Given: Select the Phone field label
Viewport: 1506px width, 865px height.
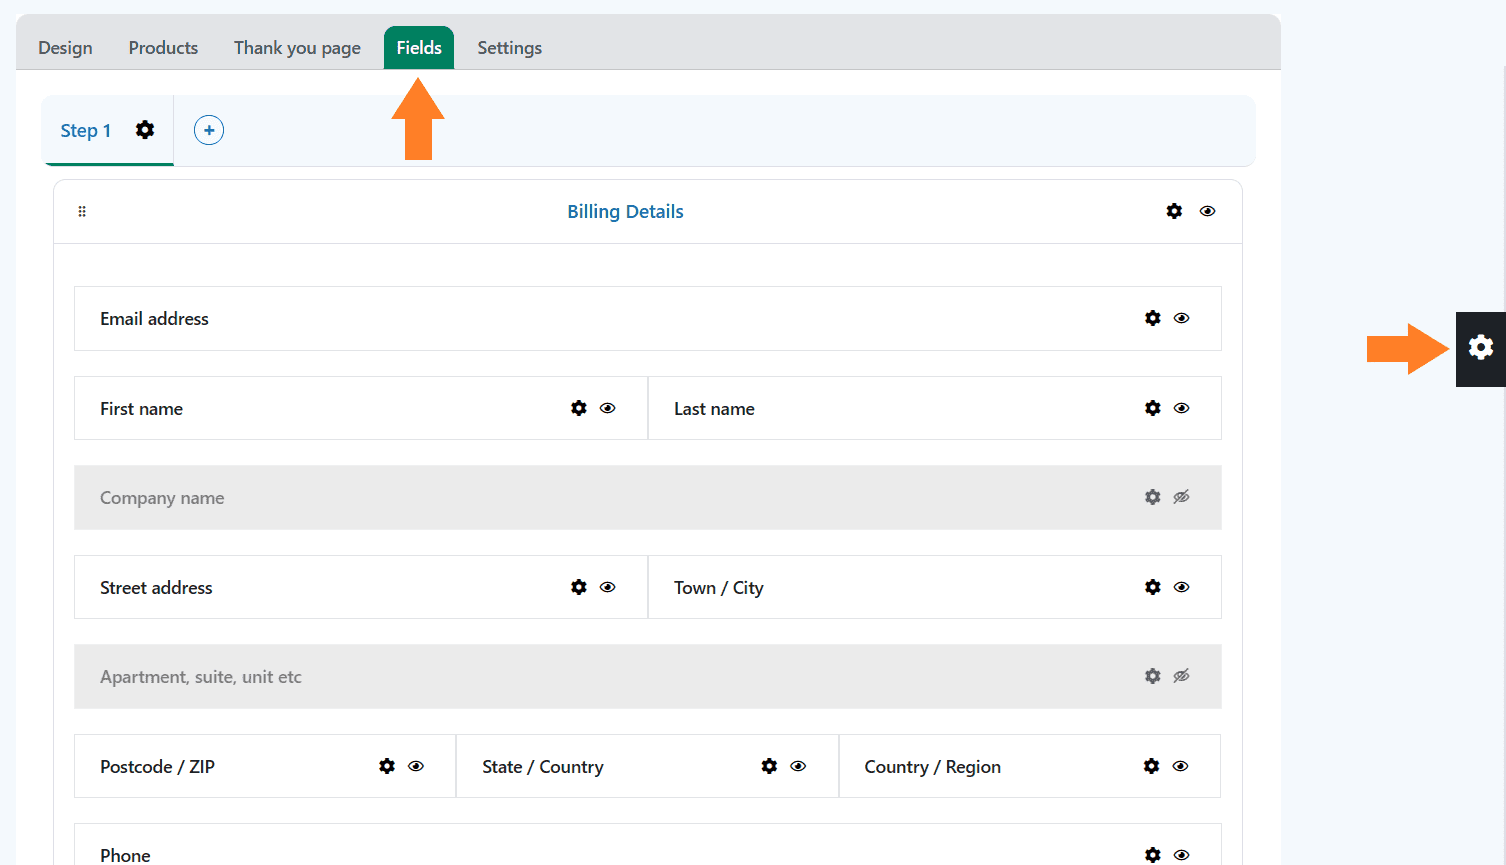Looking at the screenshot, I should pyautogui.click(x=125, y=856).
